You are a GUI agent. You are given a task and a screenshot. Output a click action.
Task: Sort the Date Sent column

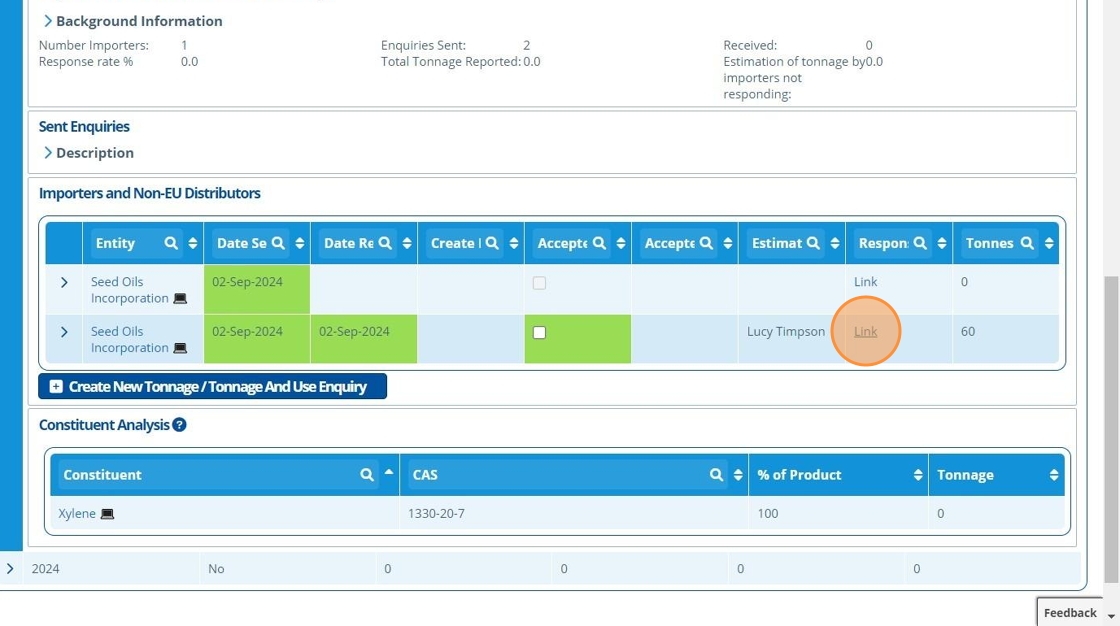point(300,243)
